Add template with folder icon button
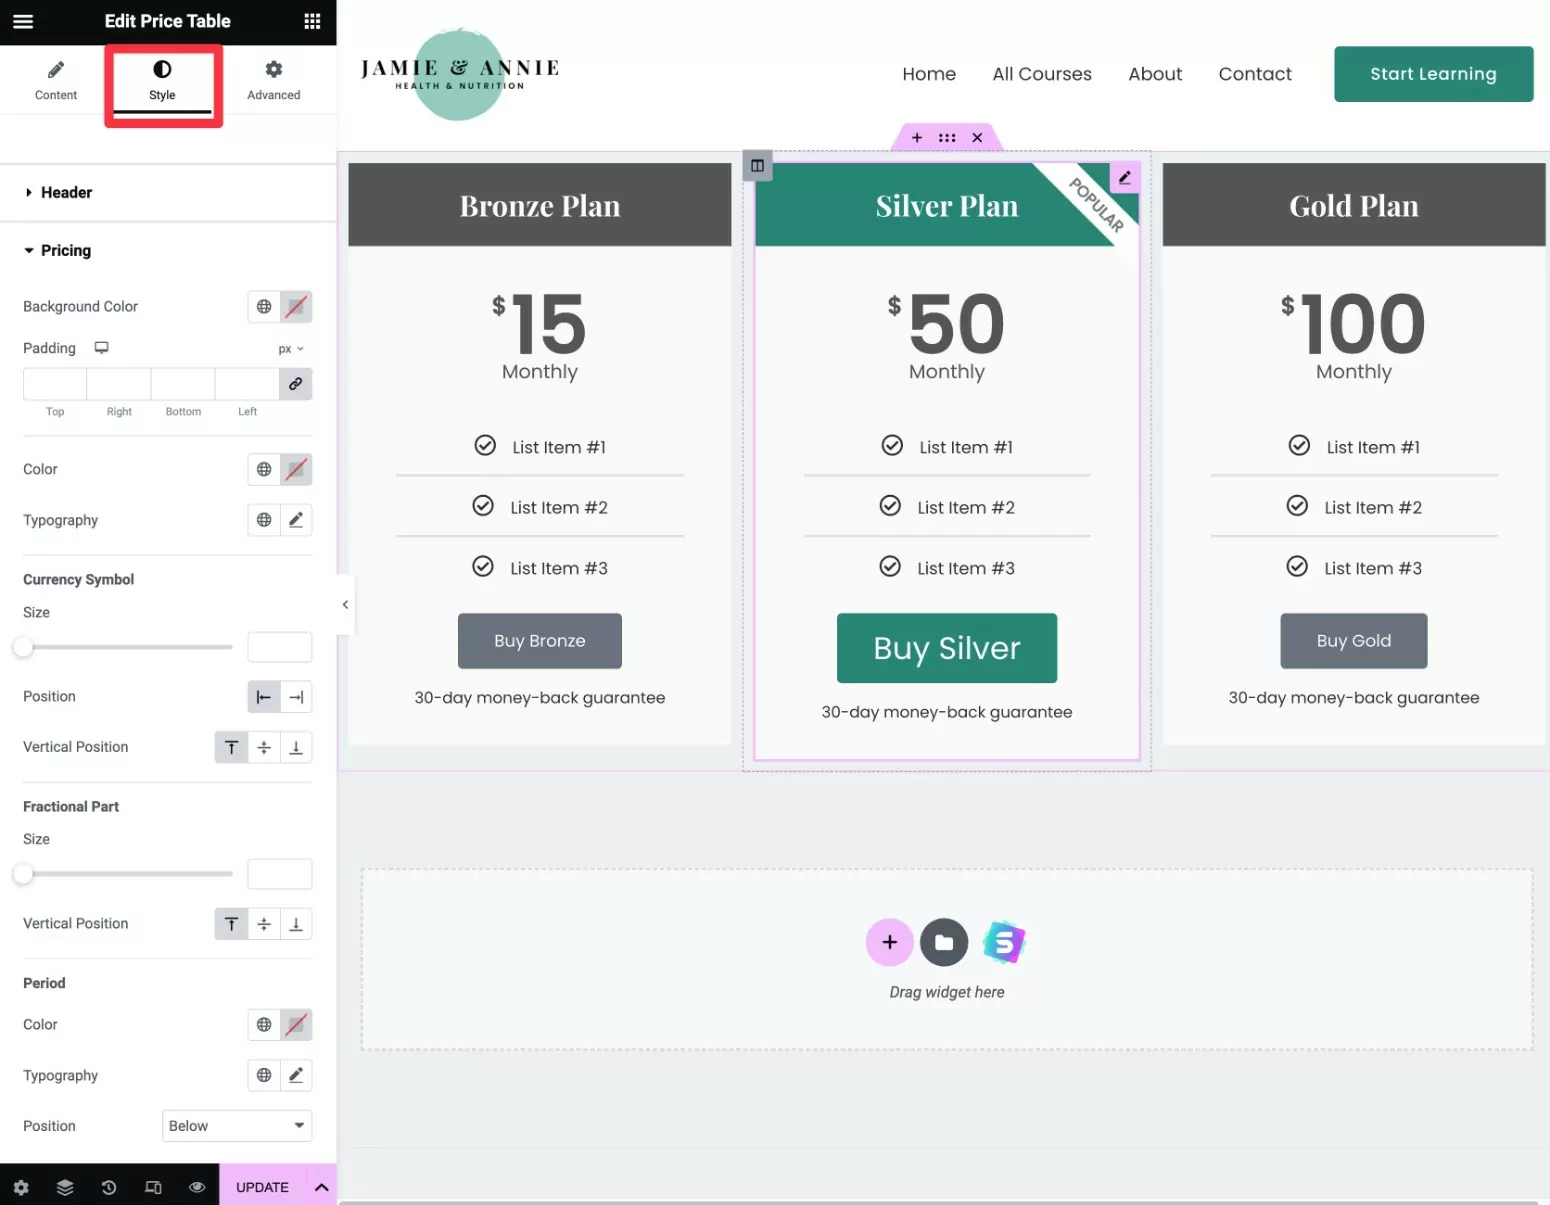Image resolution: width=1550 pixels, height=1205 pixels. tap(944, 942)
